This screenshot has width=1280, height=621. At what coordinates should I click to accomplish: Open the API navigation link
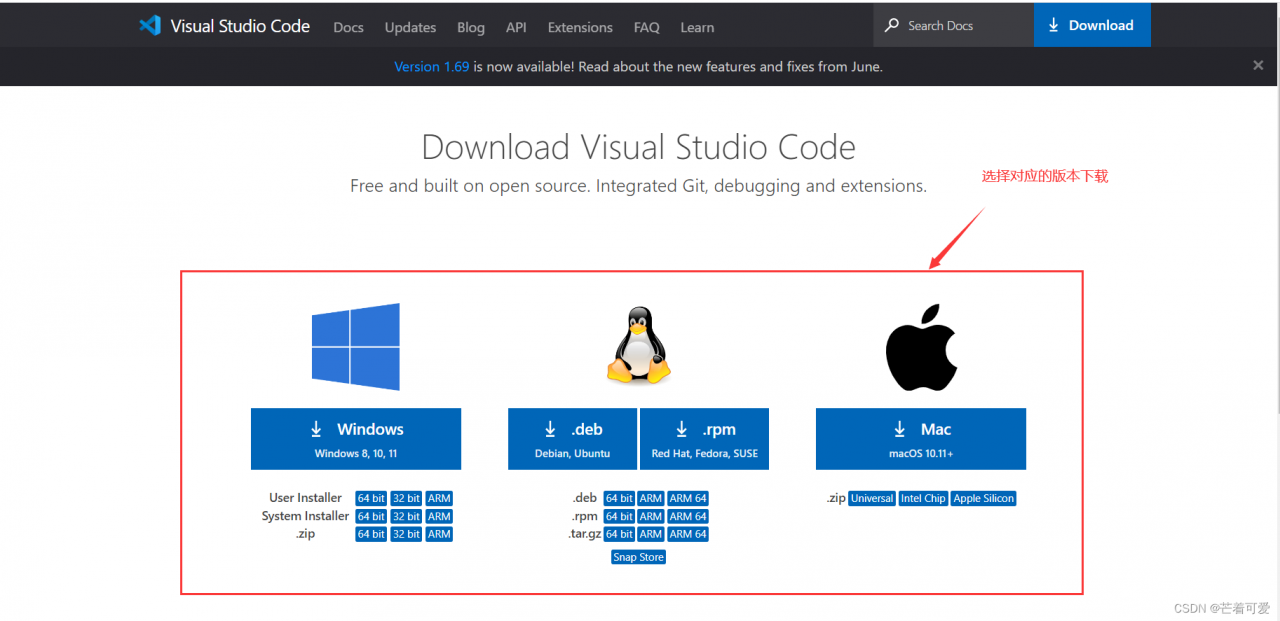click(516, 27)
